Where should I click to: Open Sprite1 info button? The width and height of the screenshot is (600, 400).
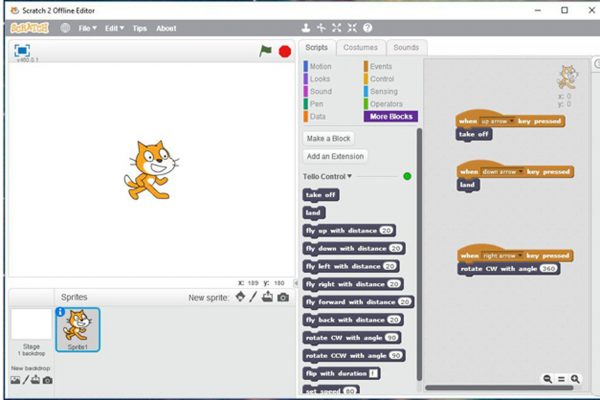[60, 312]
